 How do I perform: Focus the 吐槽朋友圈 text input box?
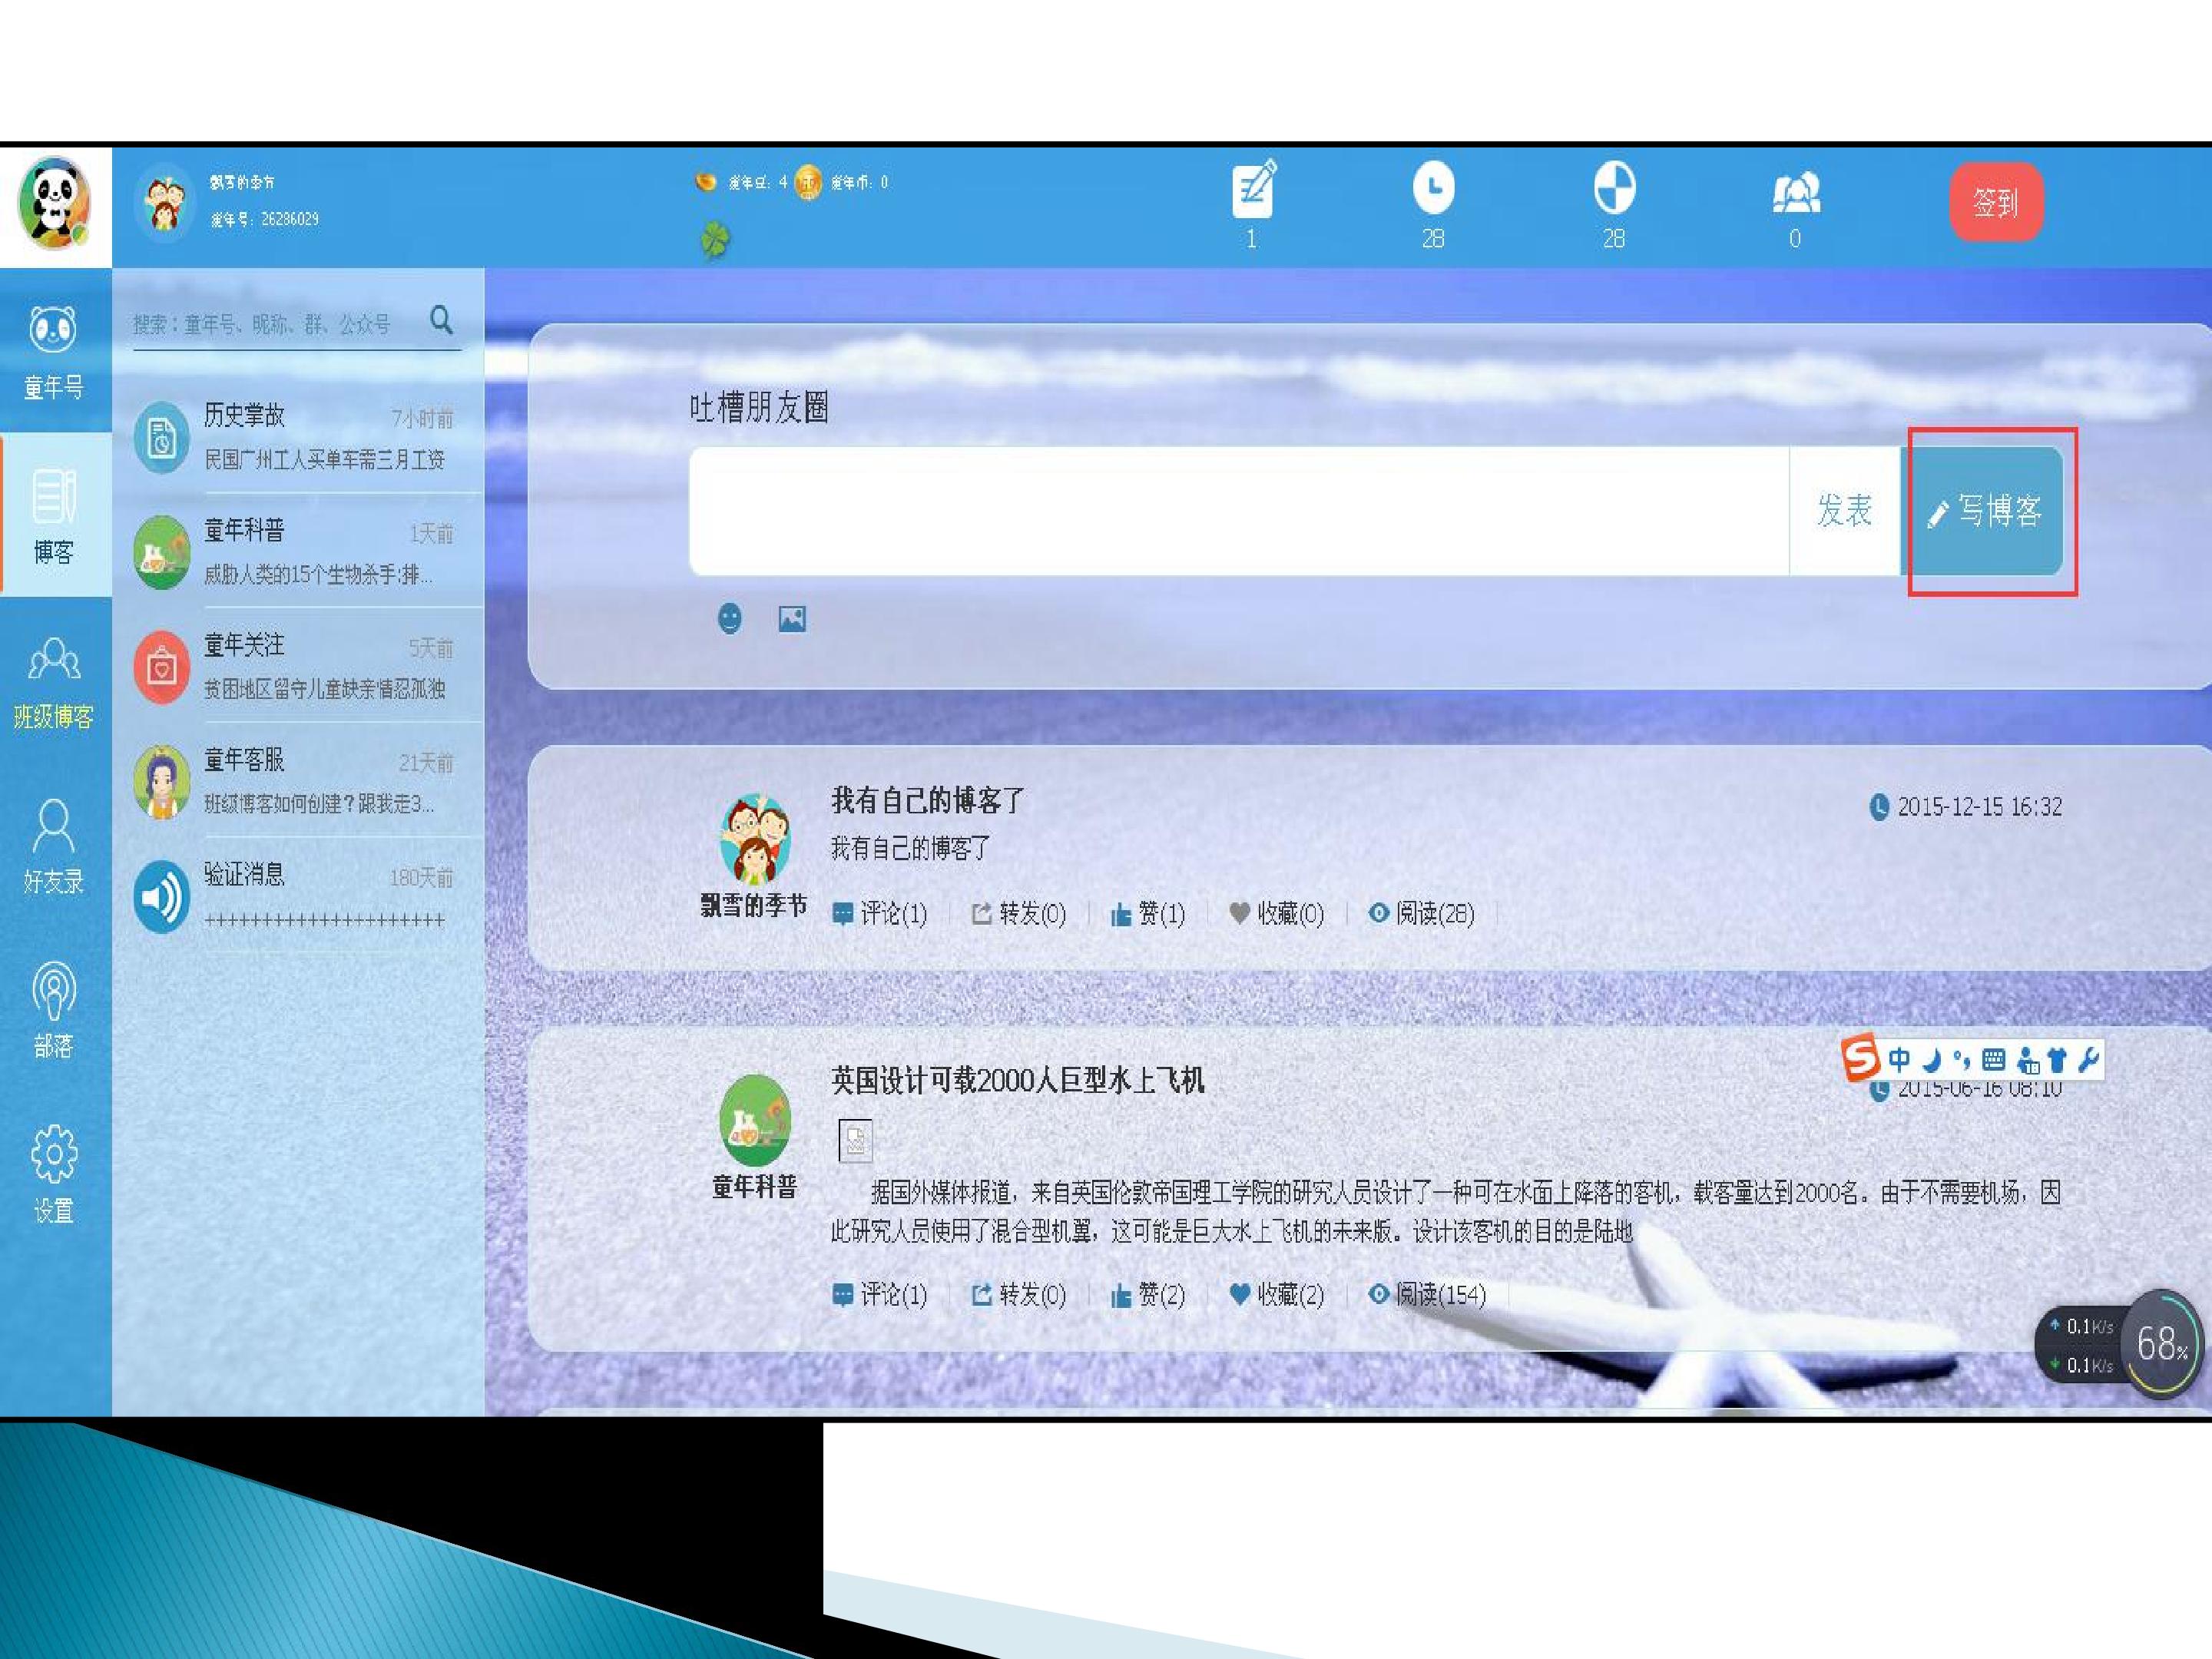[x=1238, y=511]
